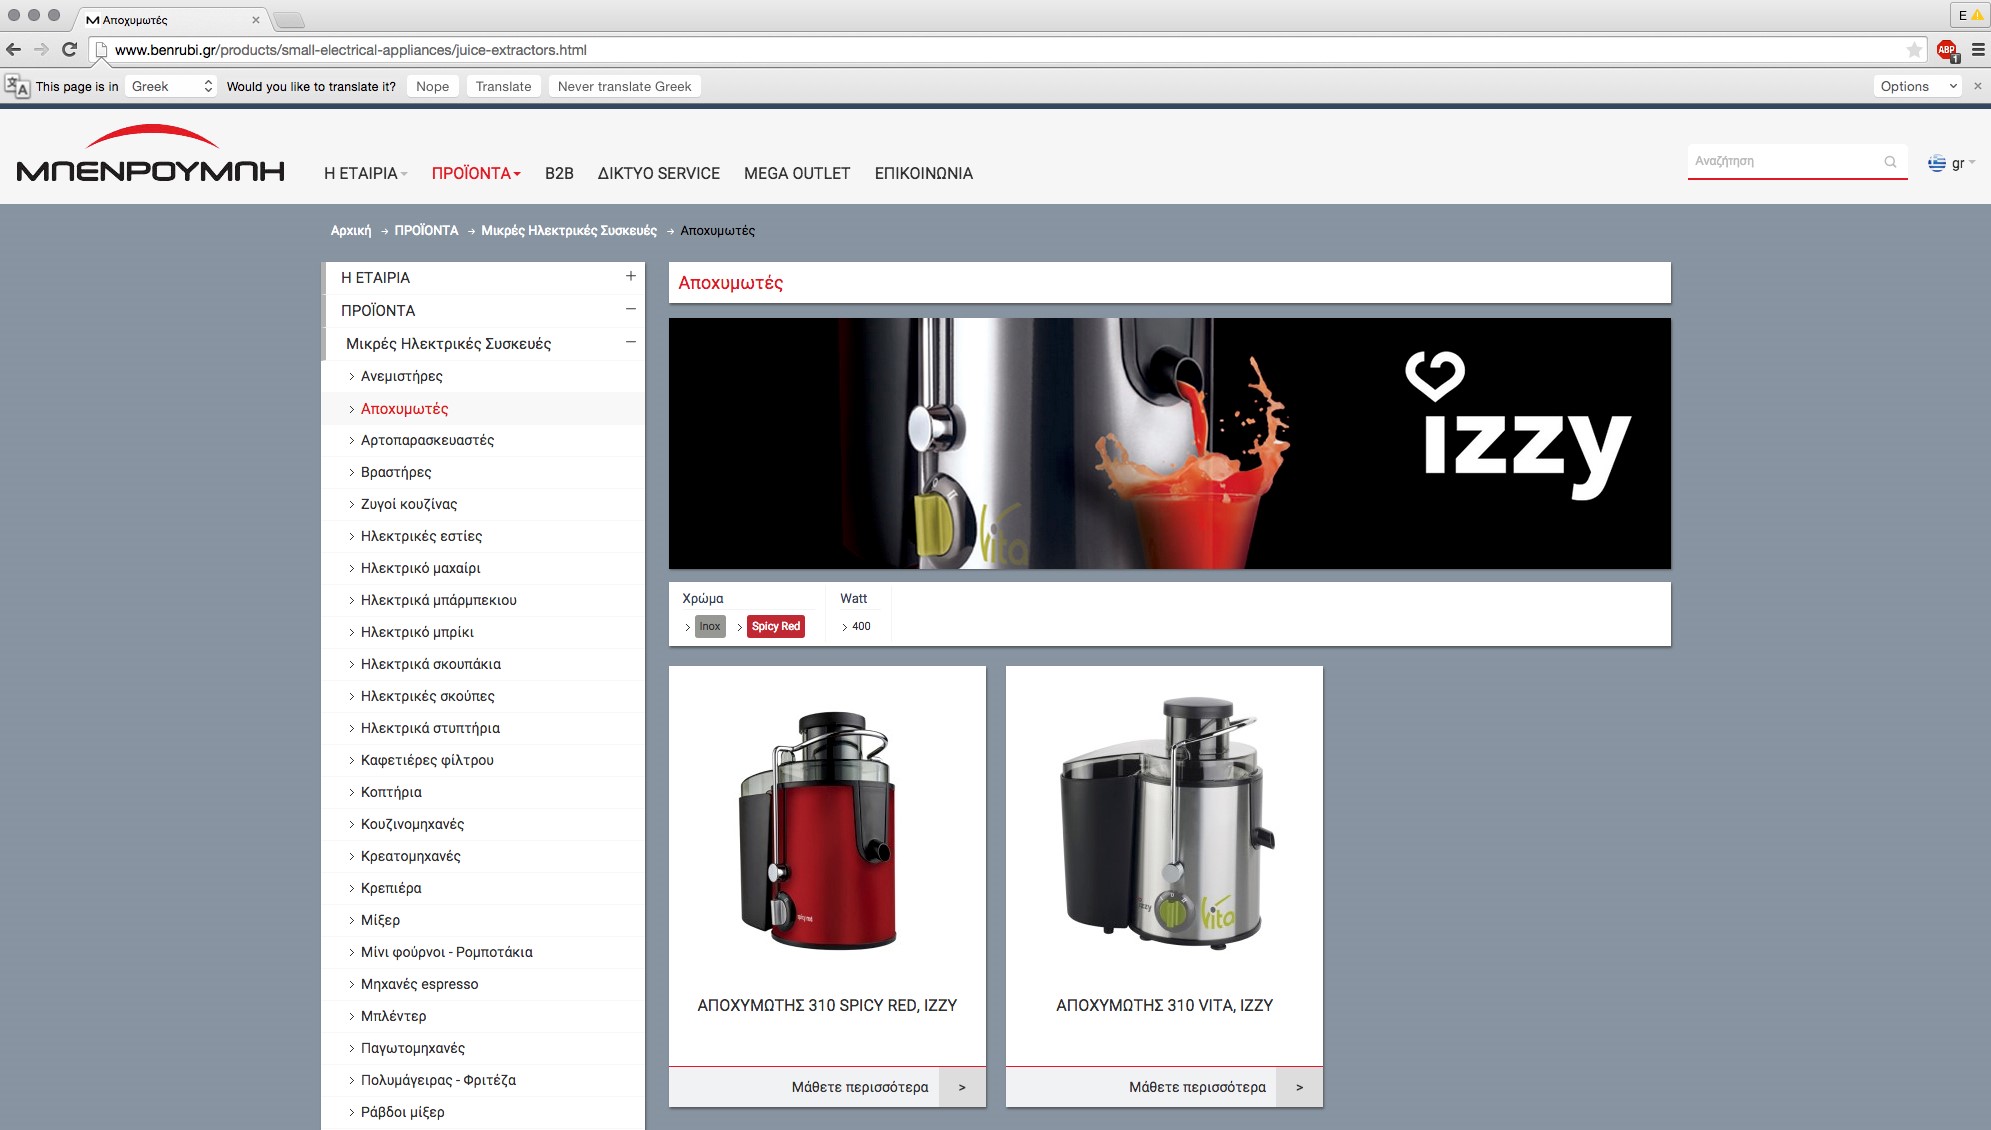This screenshot has height=1130, width=1991.
Task: Expand Η ΕΤΑΙΡΙΑ sidebar section with plus
Action: pyautogui.click(x=630, y=276)
